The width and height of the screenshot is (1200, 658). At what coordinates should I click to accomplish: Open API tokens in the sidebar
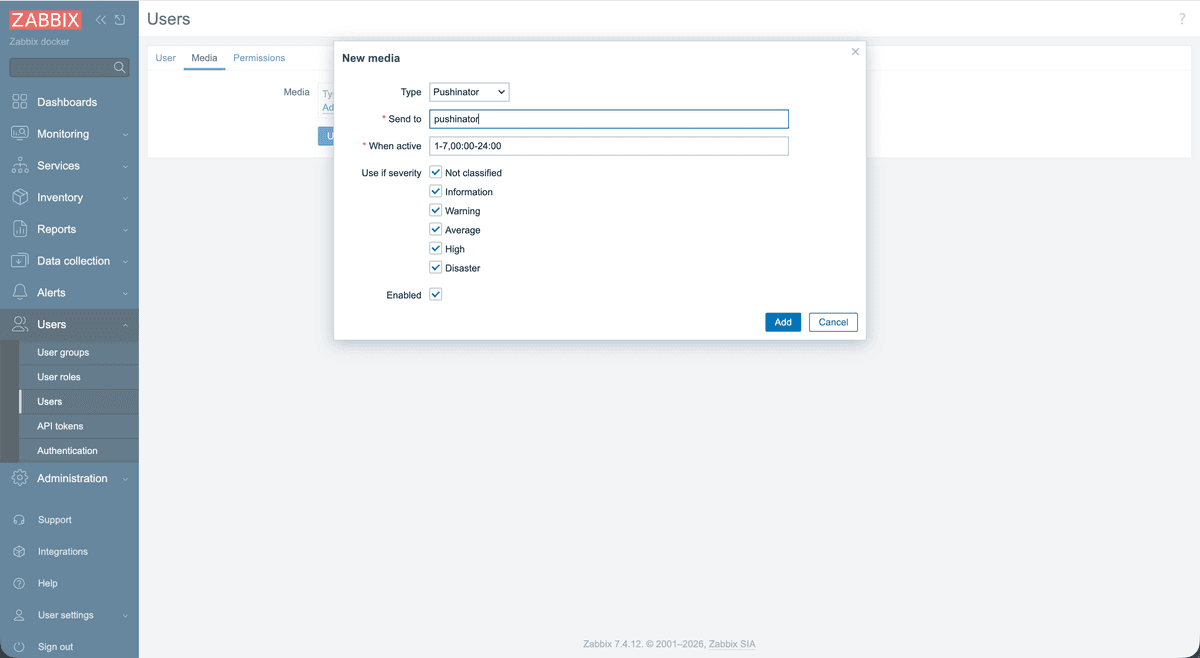point(60,426)
